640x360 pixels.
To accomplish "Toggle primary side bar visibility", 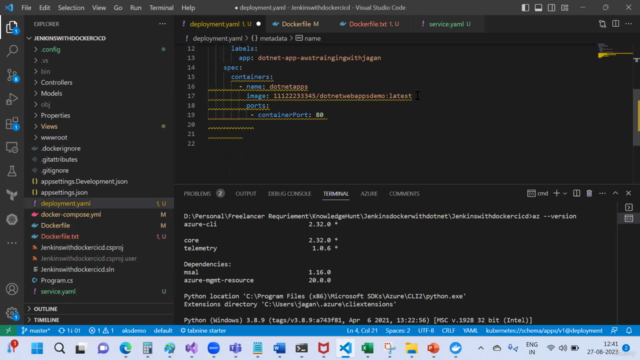I will (x=525, y=8).
